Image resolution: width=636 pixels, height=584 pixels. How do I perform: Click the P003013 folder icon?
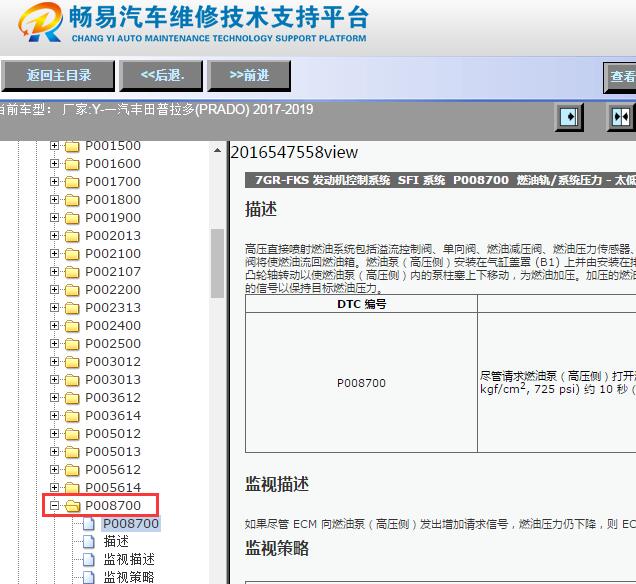[72, 380]
